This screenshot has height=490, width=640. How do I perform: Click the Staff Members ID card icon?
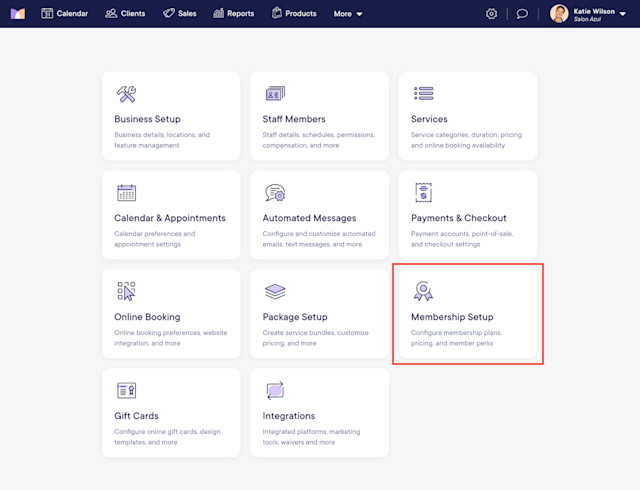[275, 94]
